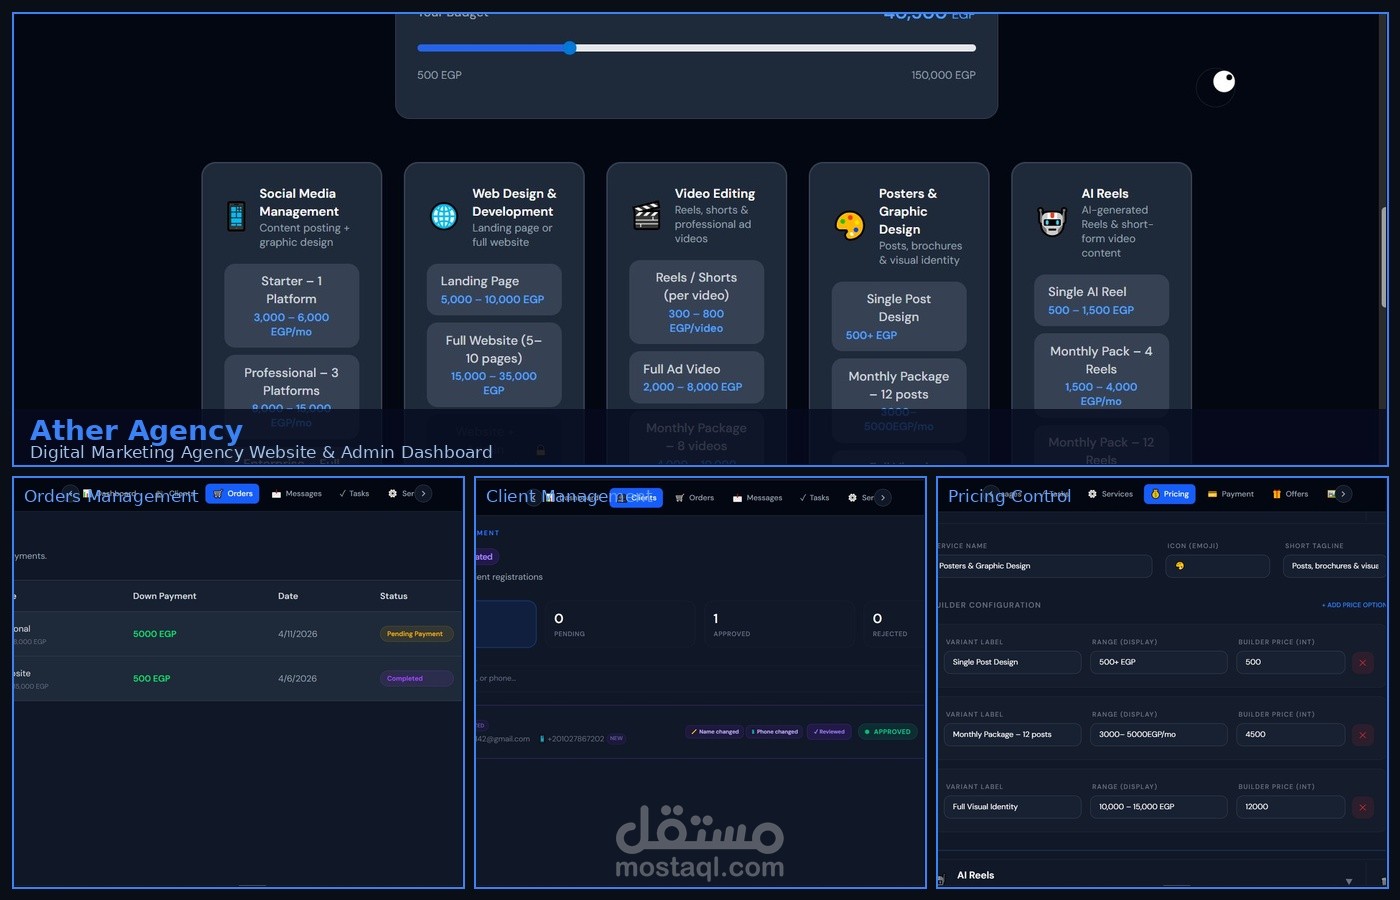
Task: Click the 500 EGP down payment cell
Action: click(152, 678)
